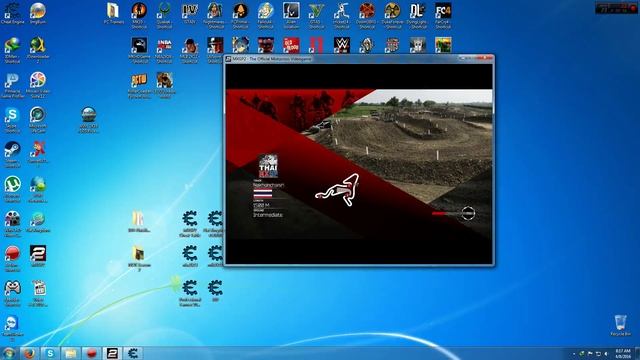Launch Movavi Video Suite 12

point(38,85)
